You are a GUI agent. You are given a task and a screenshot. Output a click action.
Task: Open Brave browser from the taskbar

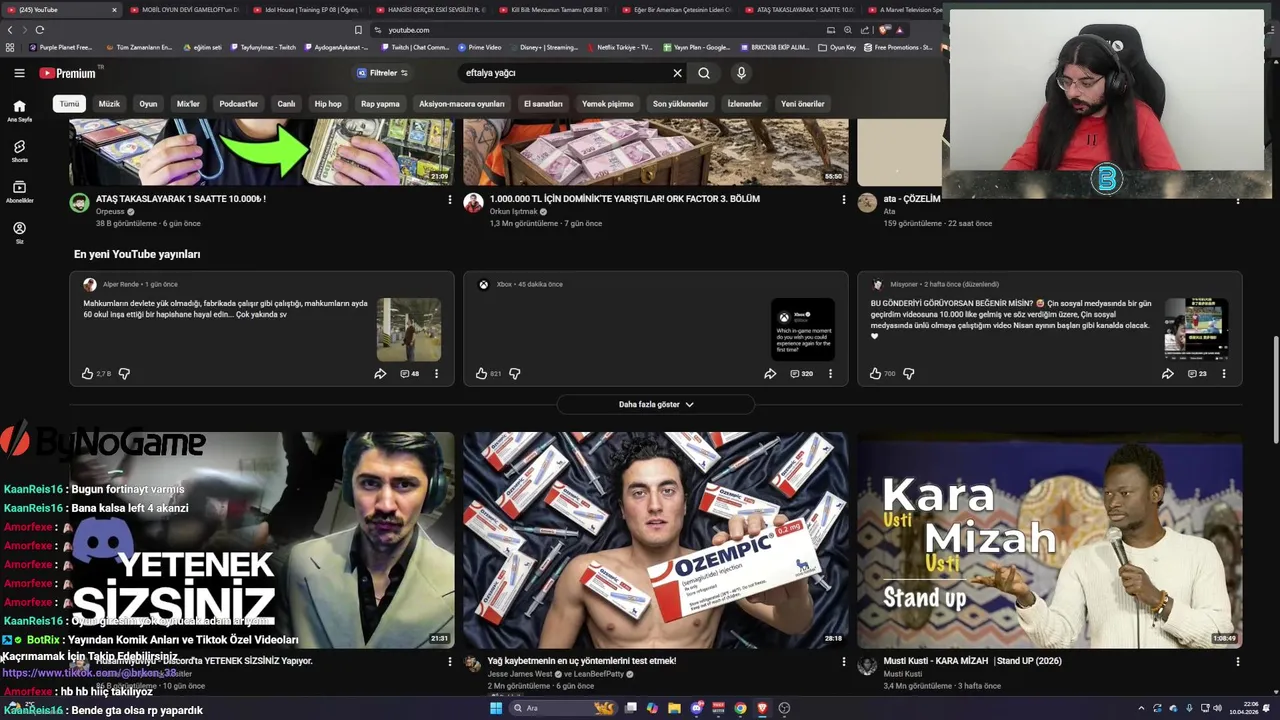pos(762,708)
